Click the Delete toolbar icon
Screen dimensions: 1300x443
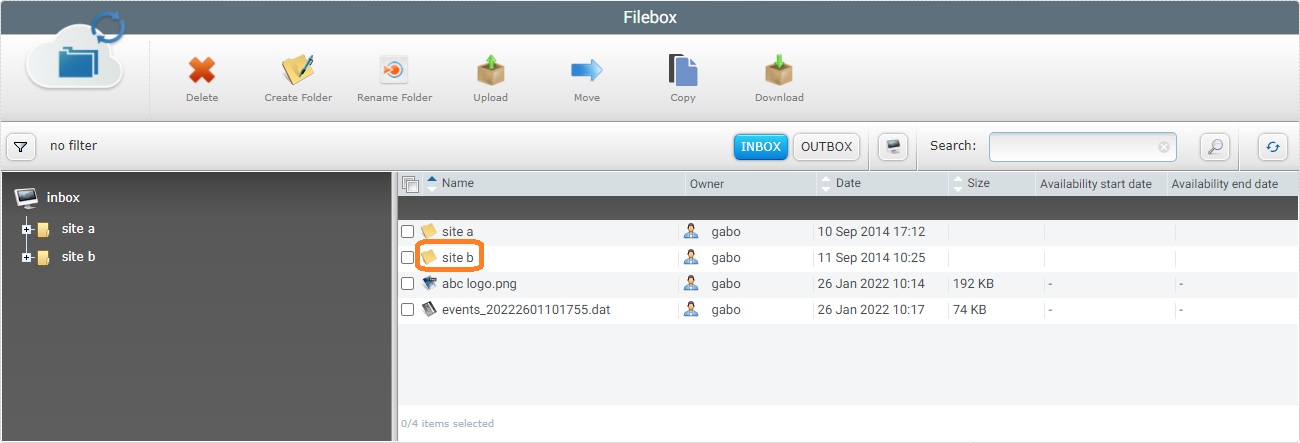point(202,70)
